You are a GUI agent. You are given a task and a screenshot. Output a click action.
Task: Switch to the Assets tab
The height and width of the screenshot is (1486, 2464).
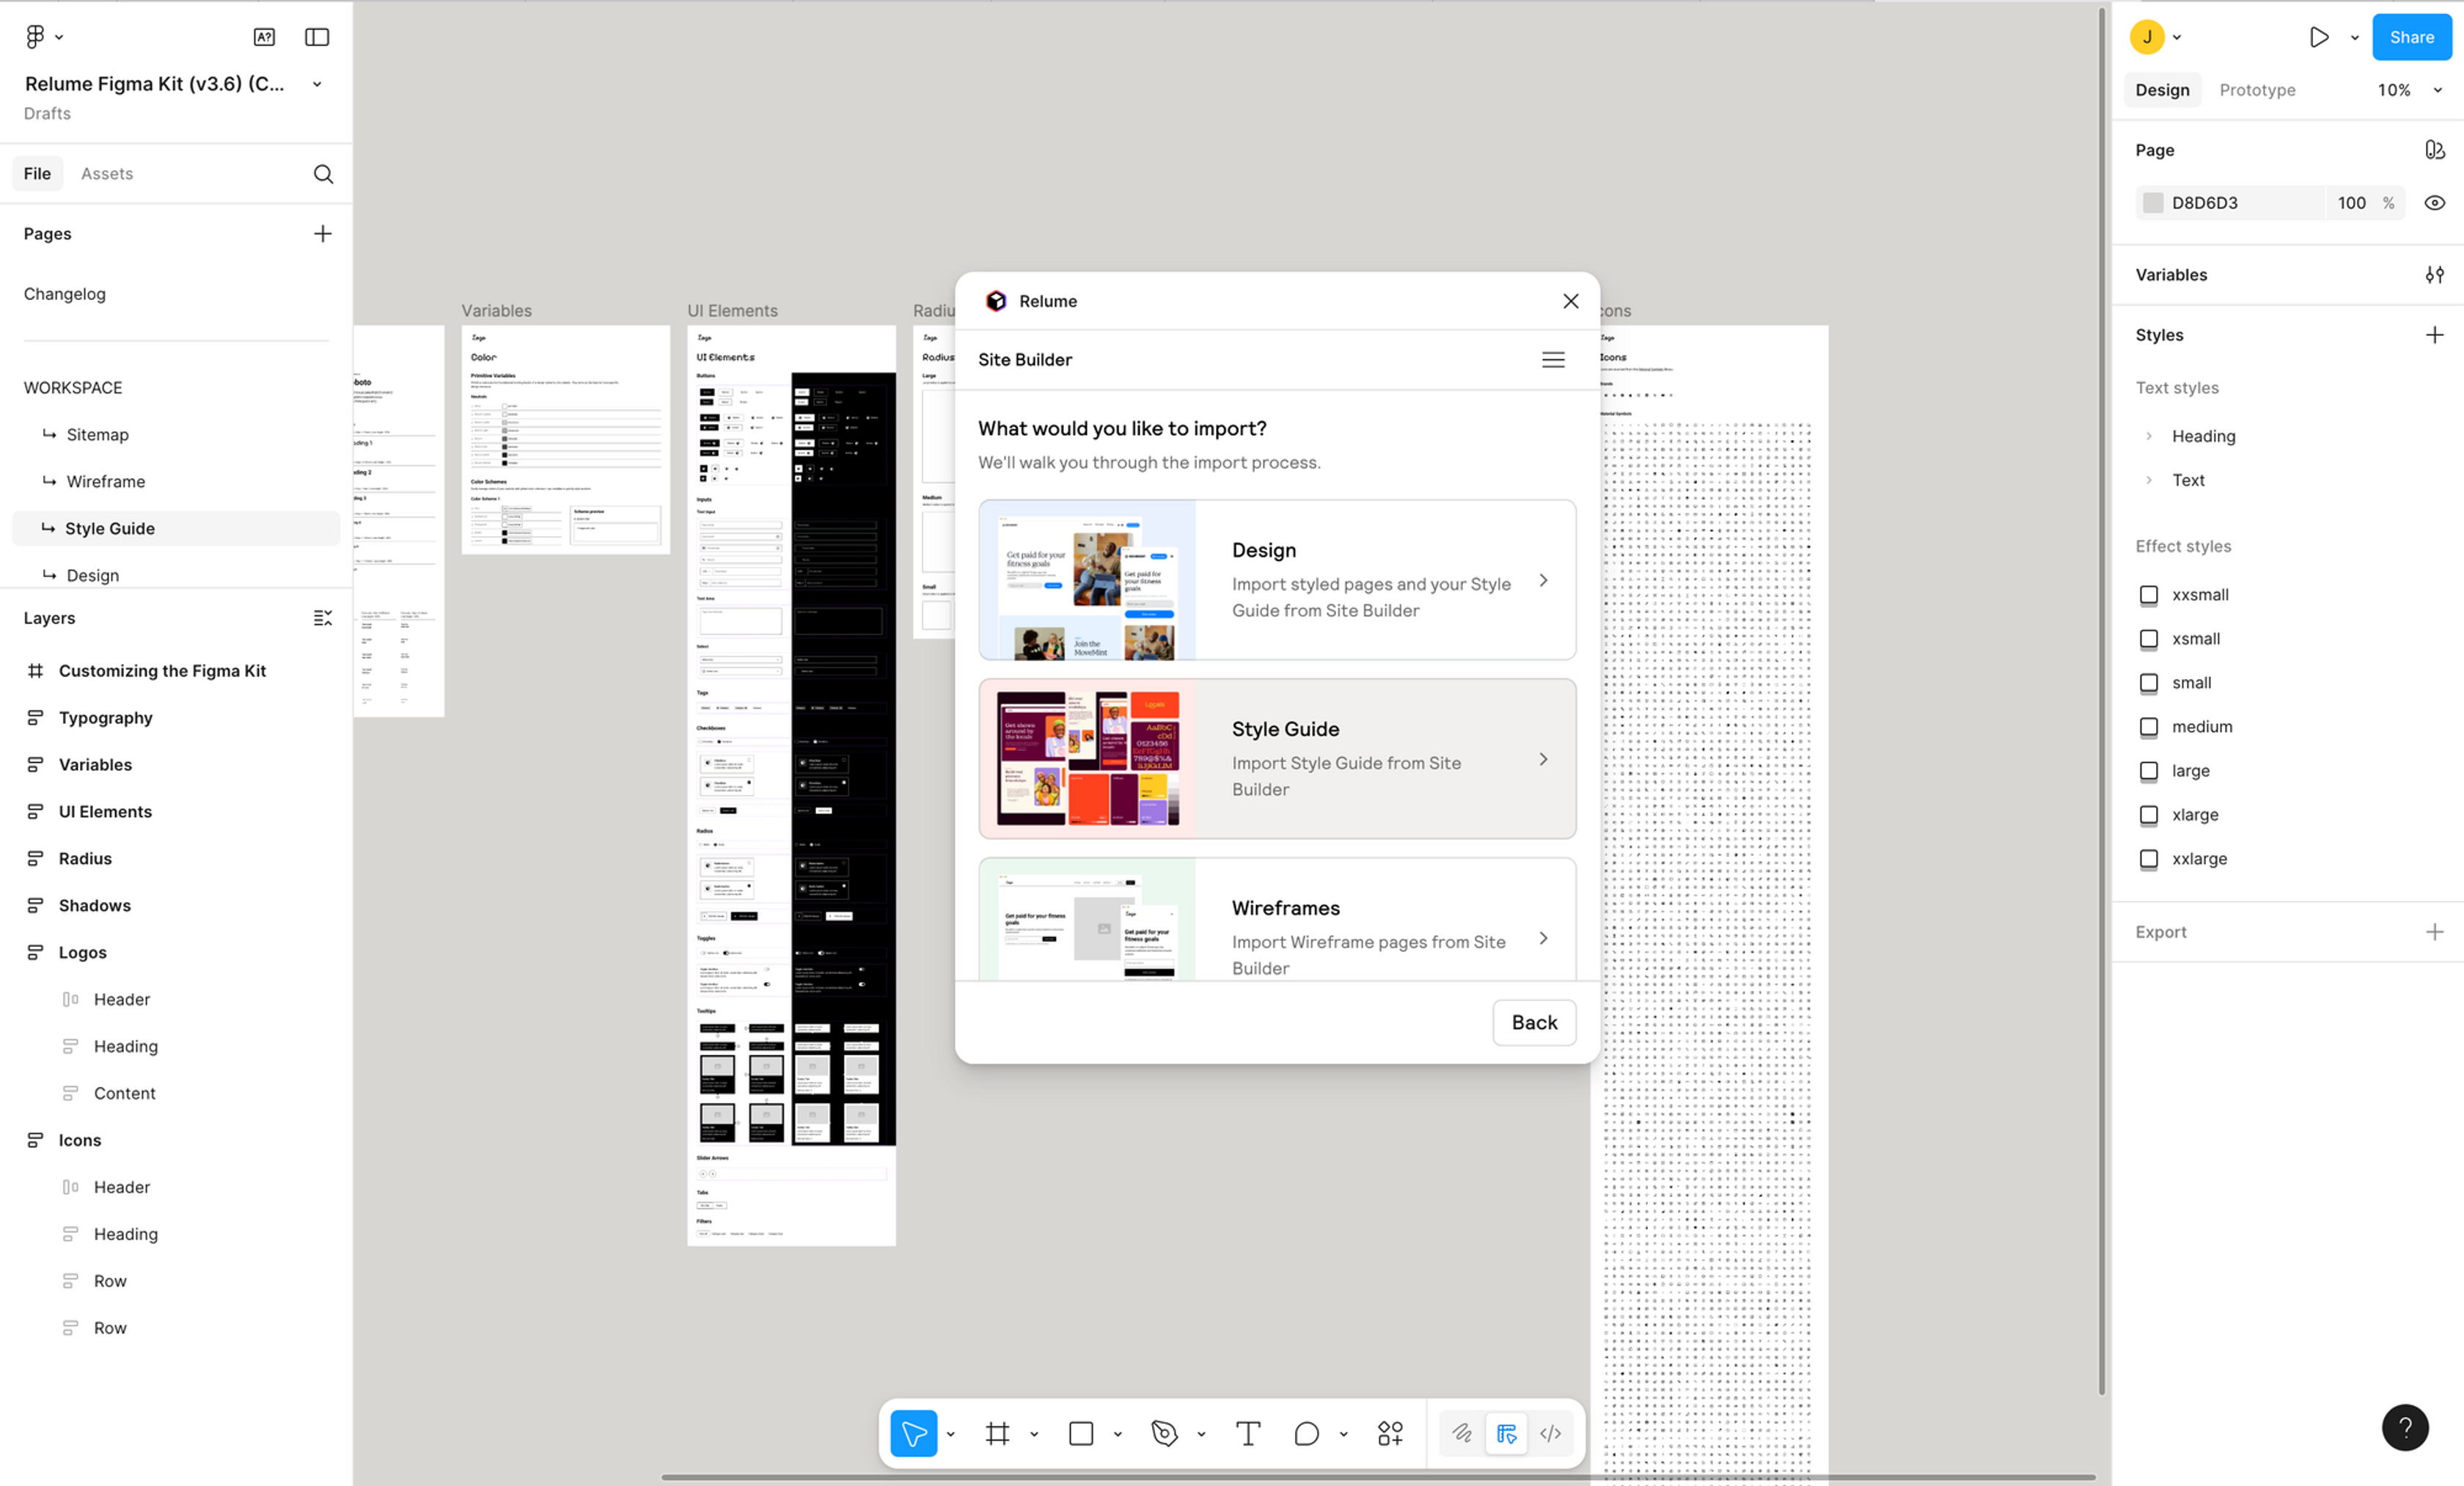click(x=107, y=174)
